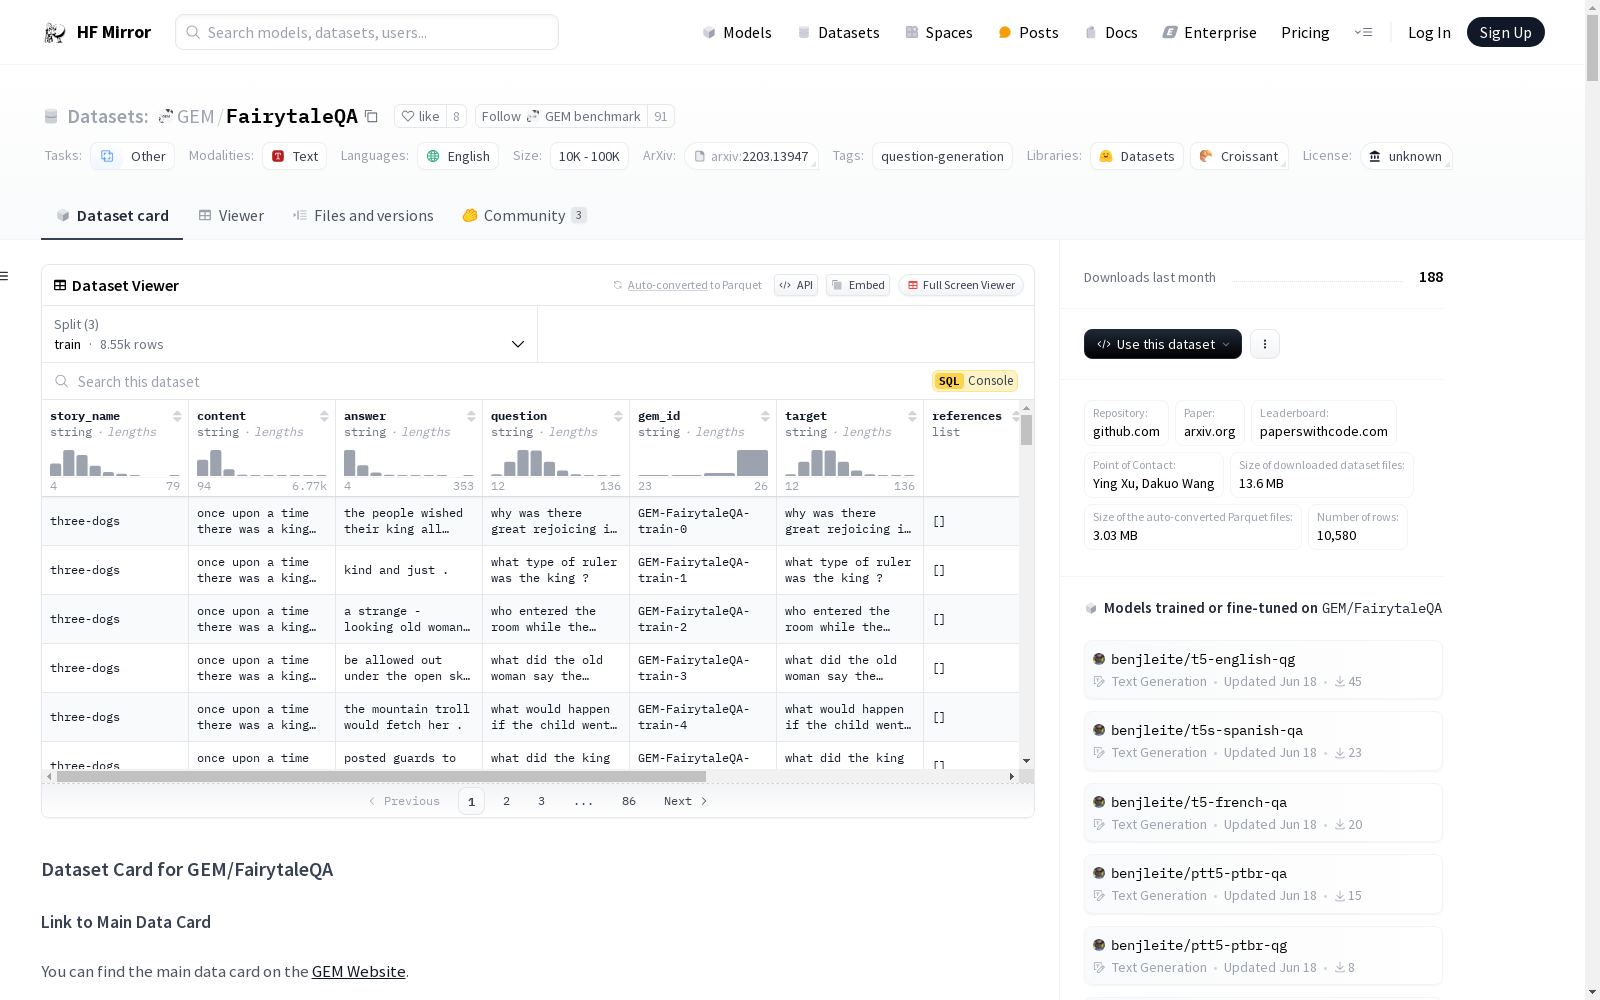Switch to the Dataset card tab
The width and height of the screenshot is (1600, 1000).
[x=112, y=216]
